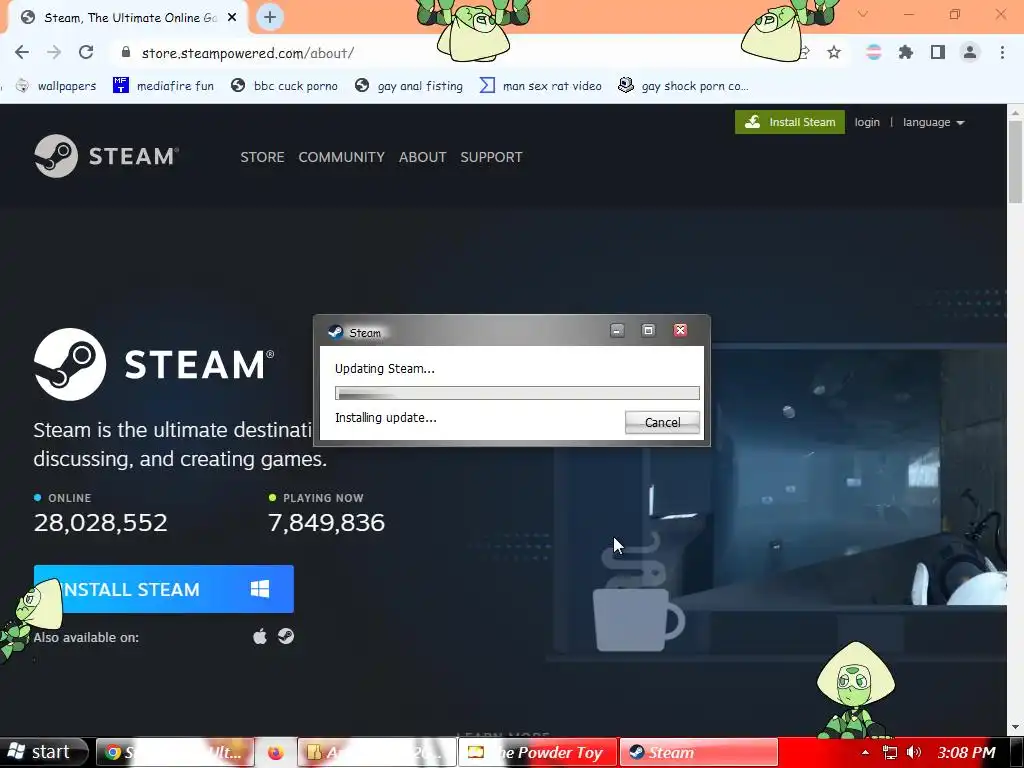The image size is (1024, 768).
Task: Expand the language dropdown
Action: tap(933, 122)
